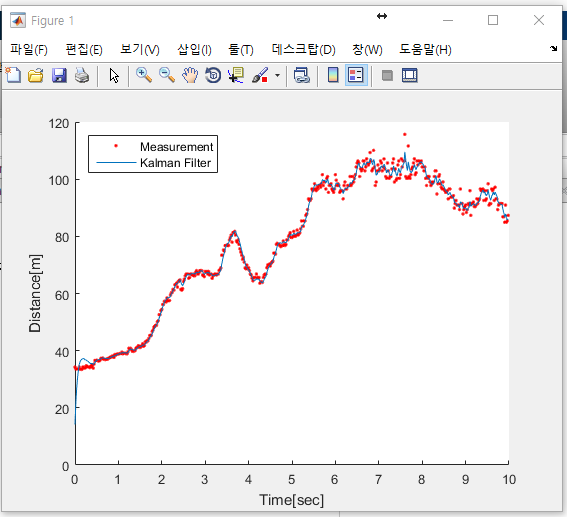The height and width of the screenshot is (517, 567).
Task: Open the Brush color dropdown arrow
Action: click(277, 76)
